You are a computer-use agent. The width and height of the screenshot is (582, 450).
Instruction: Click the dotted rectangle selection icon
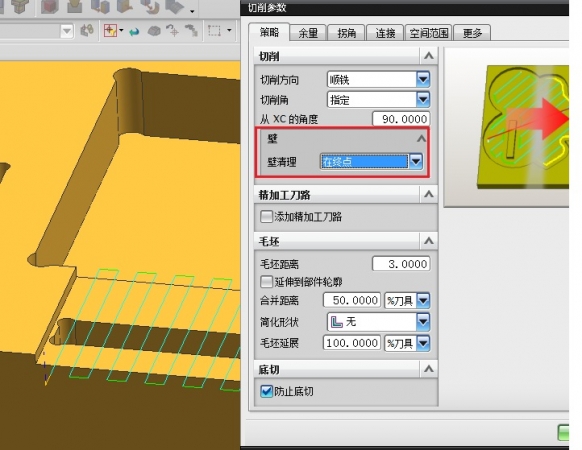pyautogui.click(x=214, y=30)
